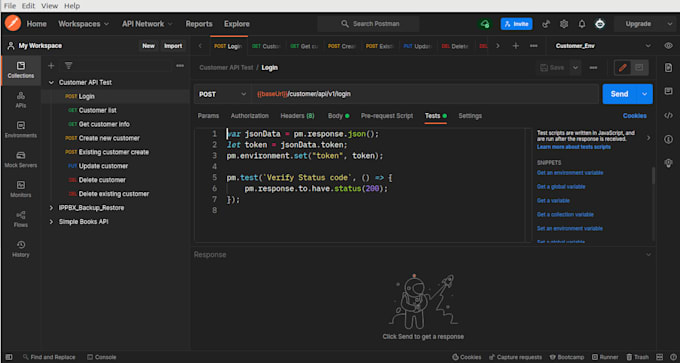Click the request URL input field

click(425, 94)
